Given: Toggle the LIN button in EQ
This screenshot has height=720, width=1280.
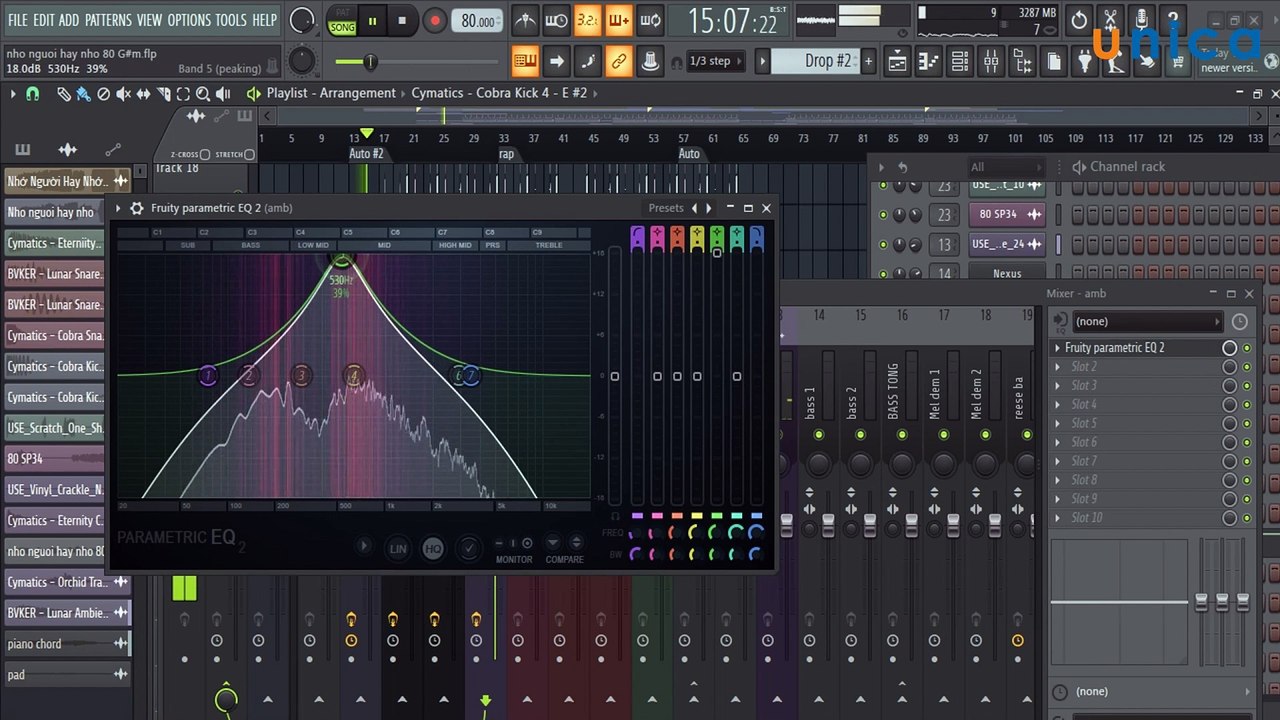Looking at the screenshot, I should [x=398, y=548].
